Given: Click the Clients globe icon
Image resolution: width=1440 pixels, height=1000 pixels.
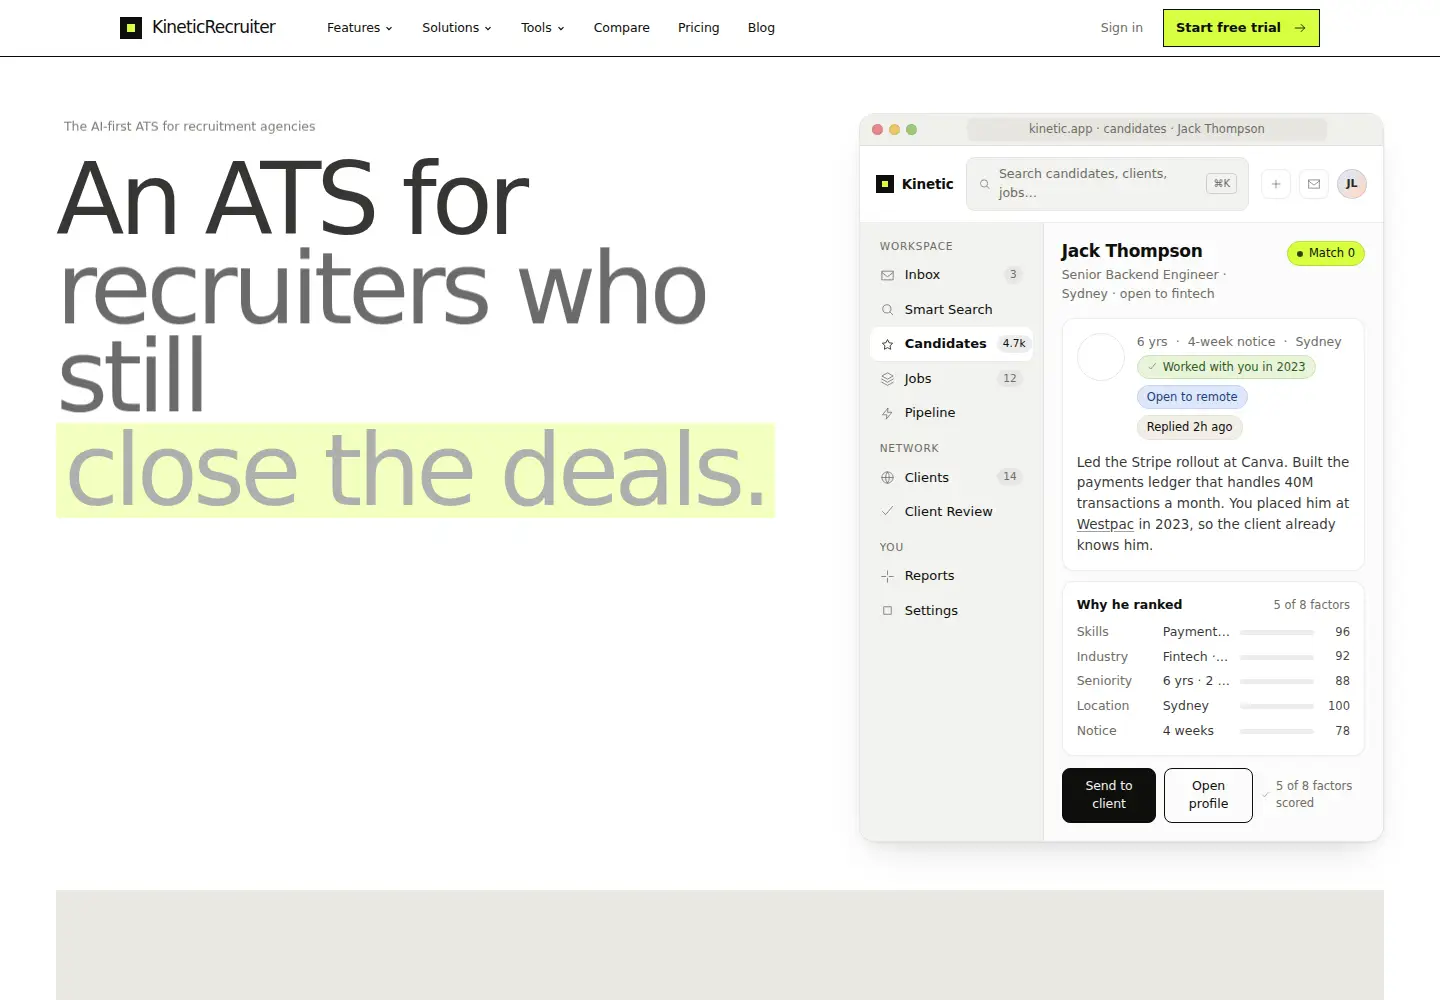Looking at the screenshot, I should 887,478.
